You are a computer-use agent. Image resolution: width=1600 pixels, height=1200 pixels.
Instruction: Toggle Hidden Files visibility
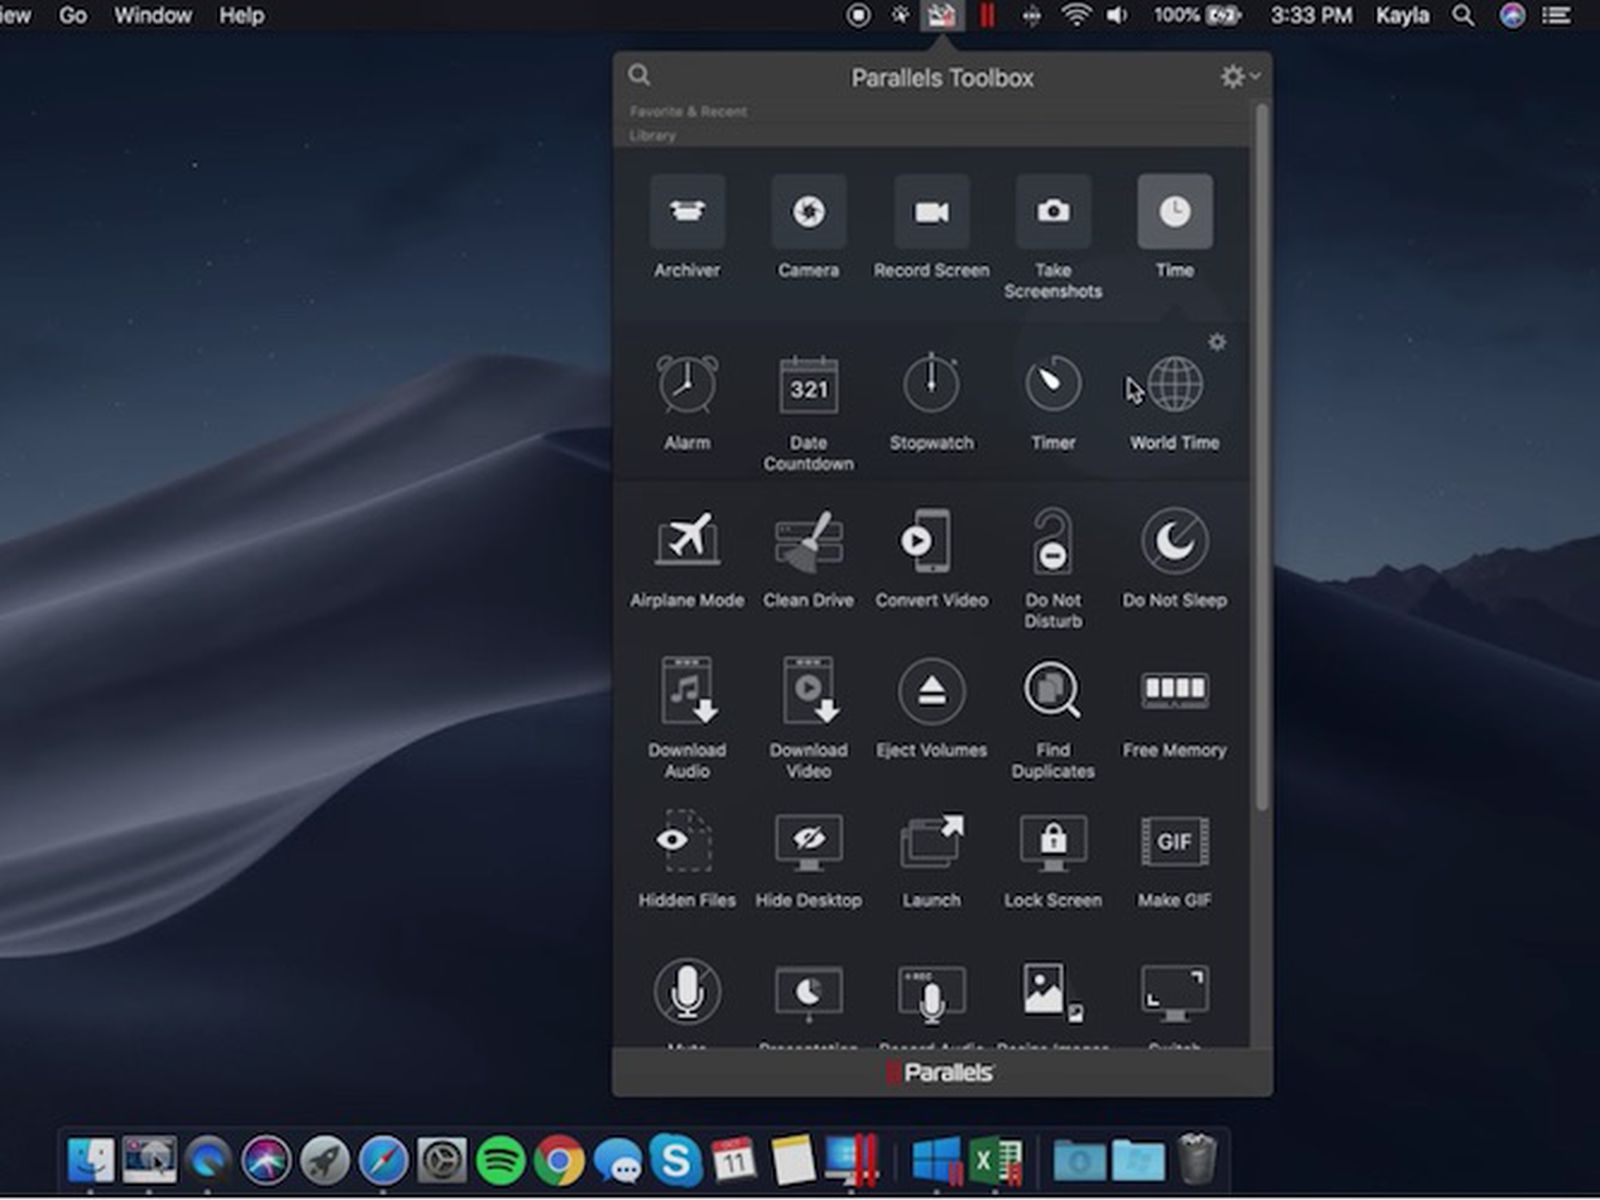[687, 840]
